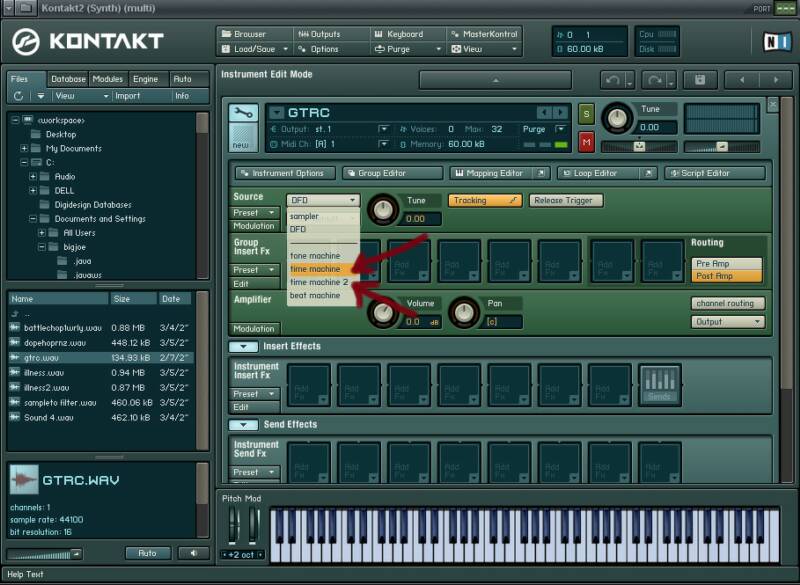Click the save floppy disk icon

click(700, 80)
